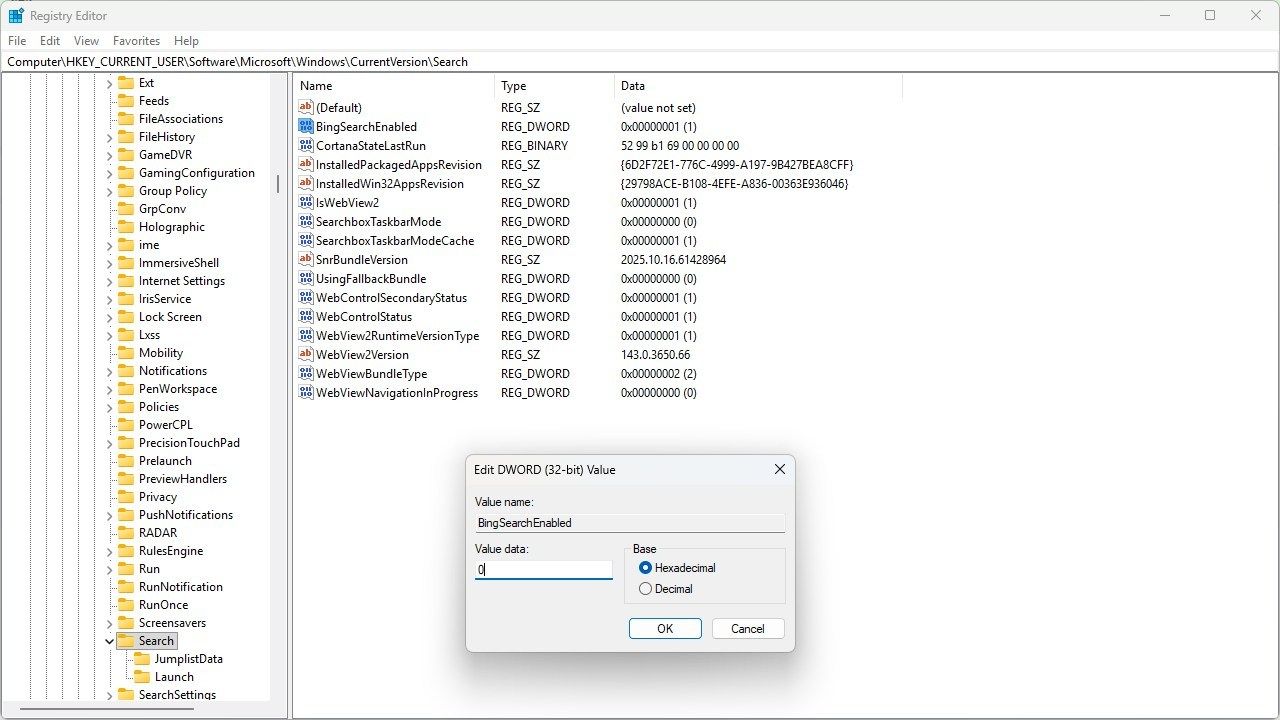
Task: Select the ImmersiveShell key
Action: click(x=179, y=263)
